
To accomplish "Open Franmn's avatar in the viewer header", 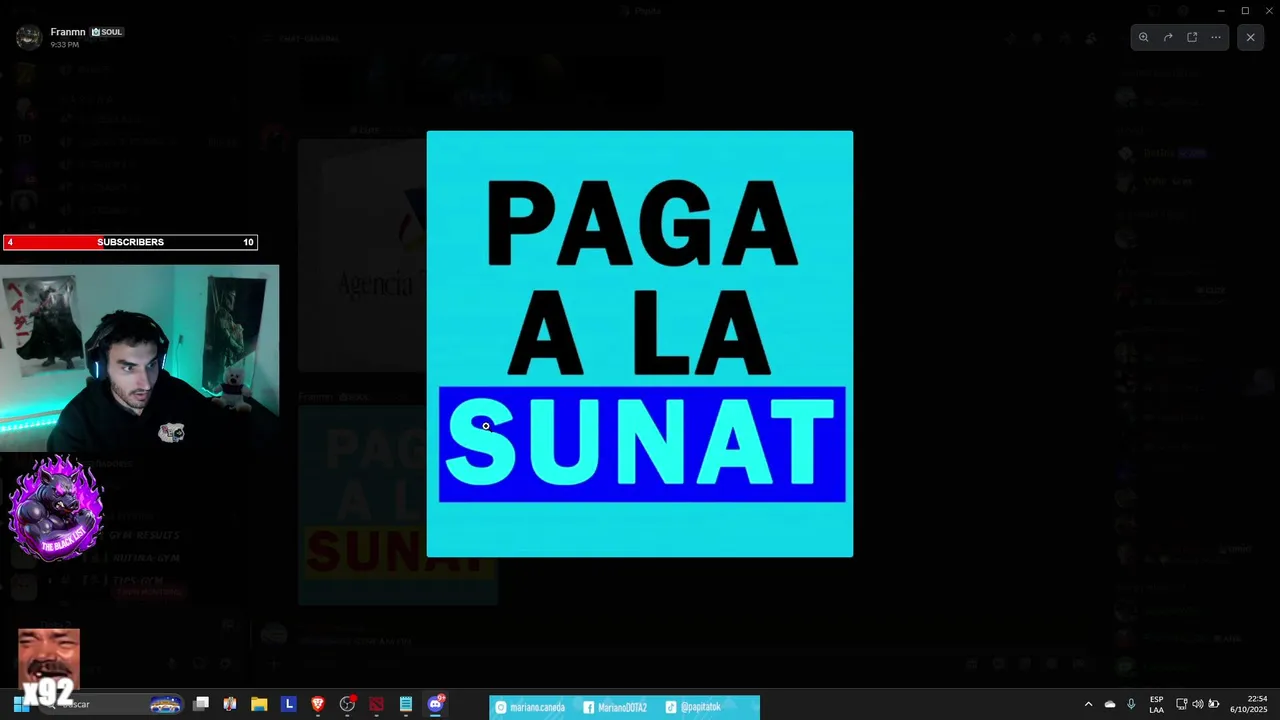I will click(29, 37).
